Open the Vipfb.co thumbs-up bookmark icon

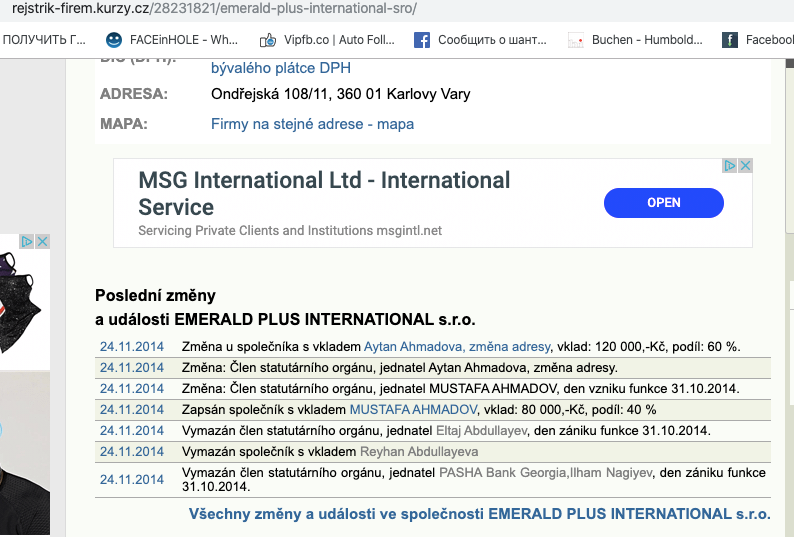pos(267,40)
